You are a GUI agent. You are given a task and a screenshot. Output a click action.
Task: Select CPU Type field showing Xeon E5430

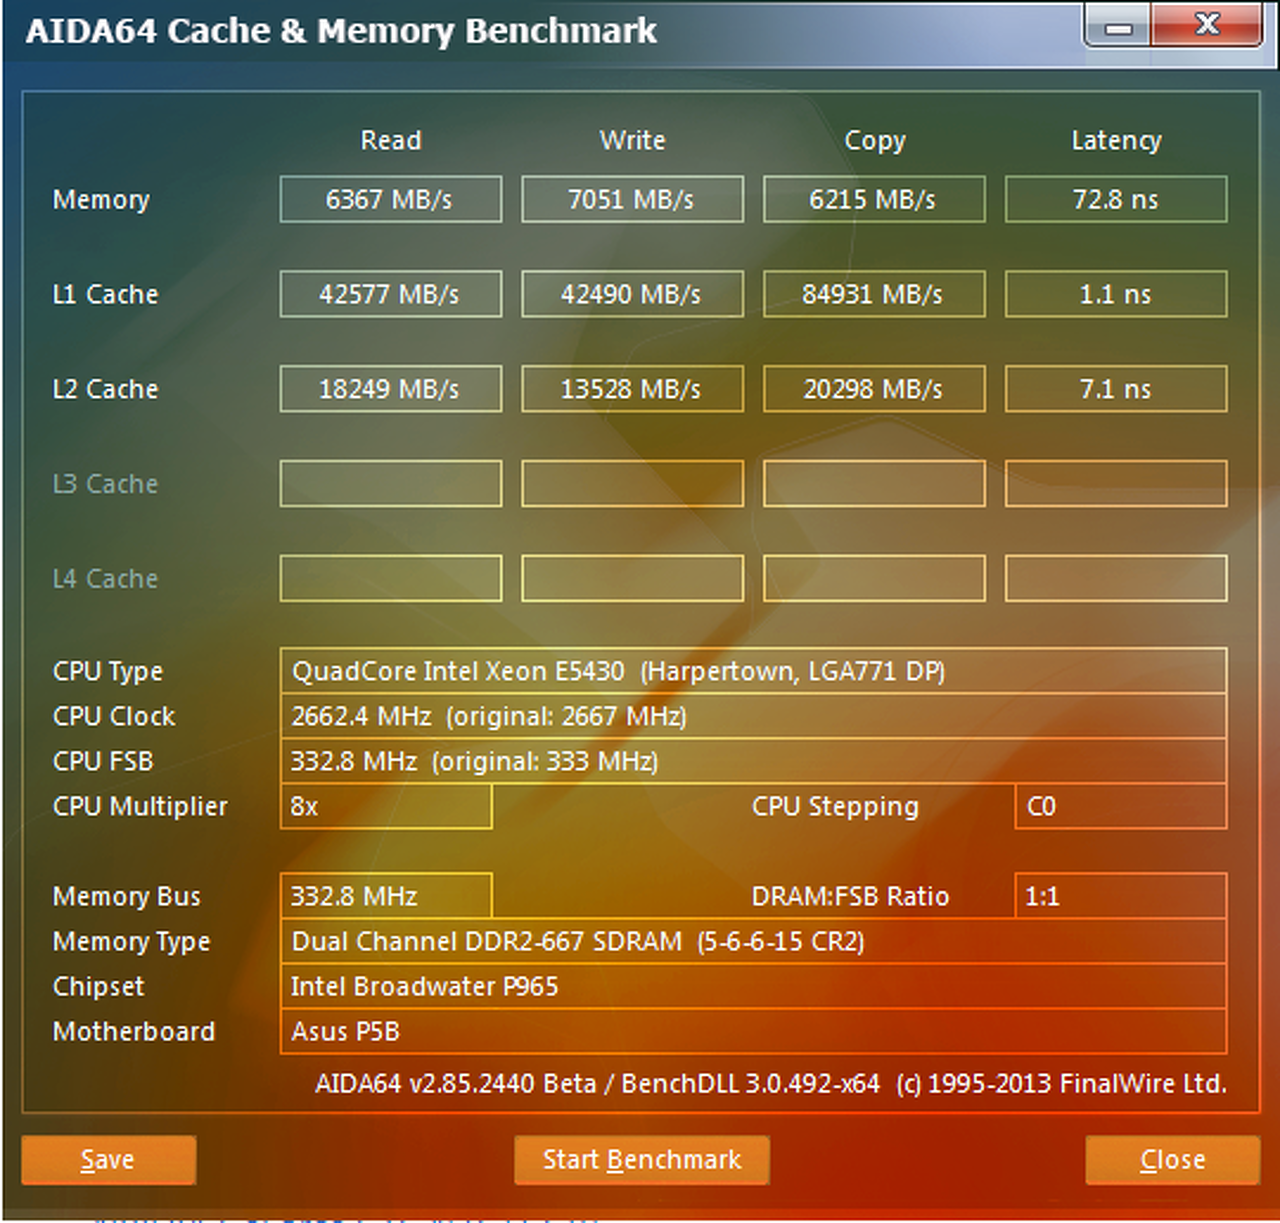tap(753, 671)
